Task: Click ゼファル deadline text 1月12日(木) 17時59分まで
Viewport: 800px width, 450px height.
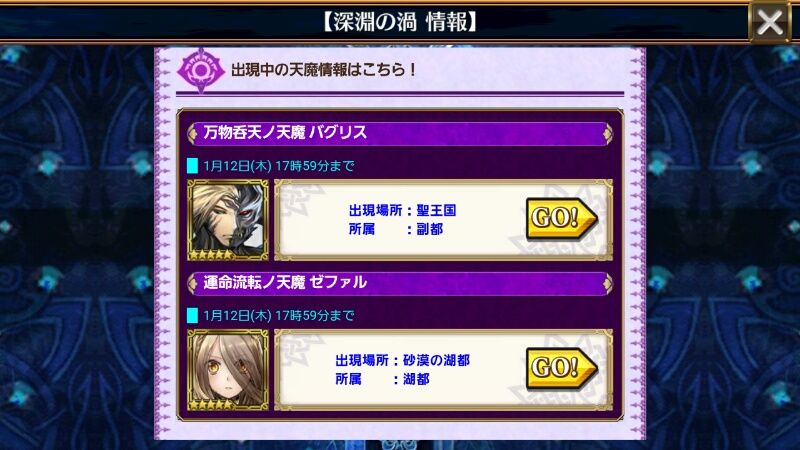Action: [x=279, y=315]
